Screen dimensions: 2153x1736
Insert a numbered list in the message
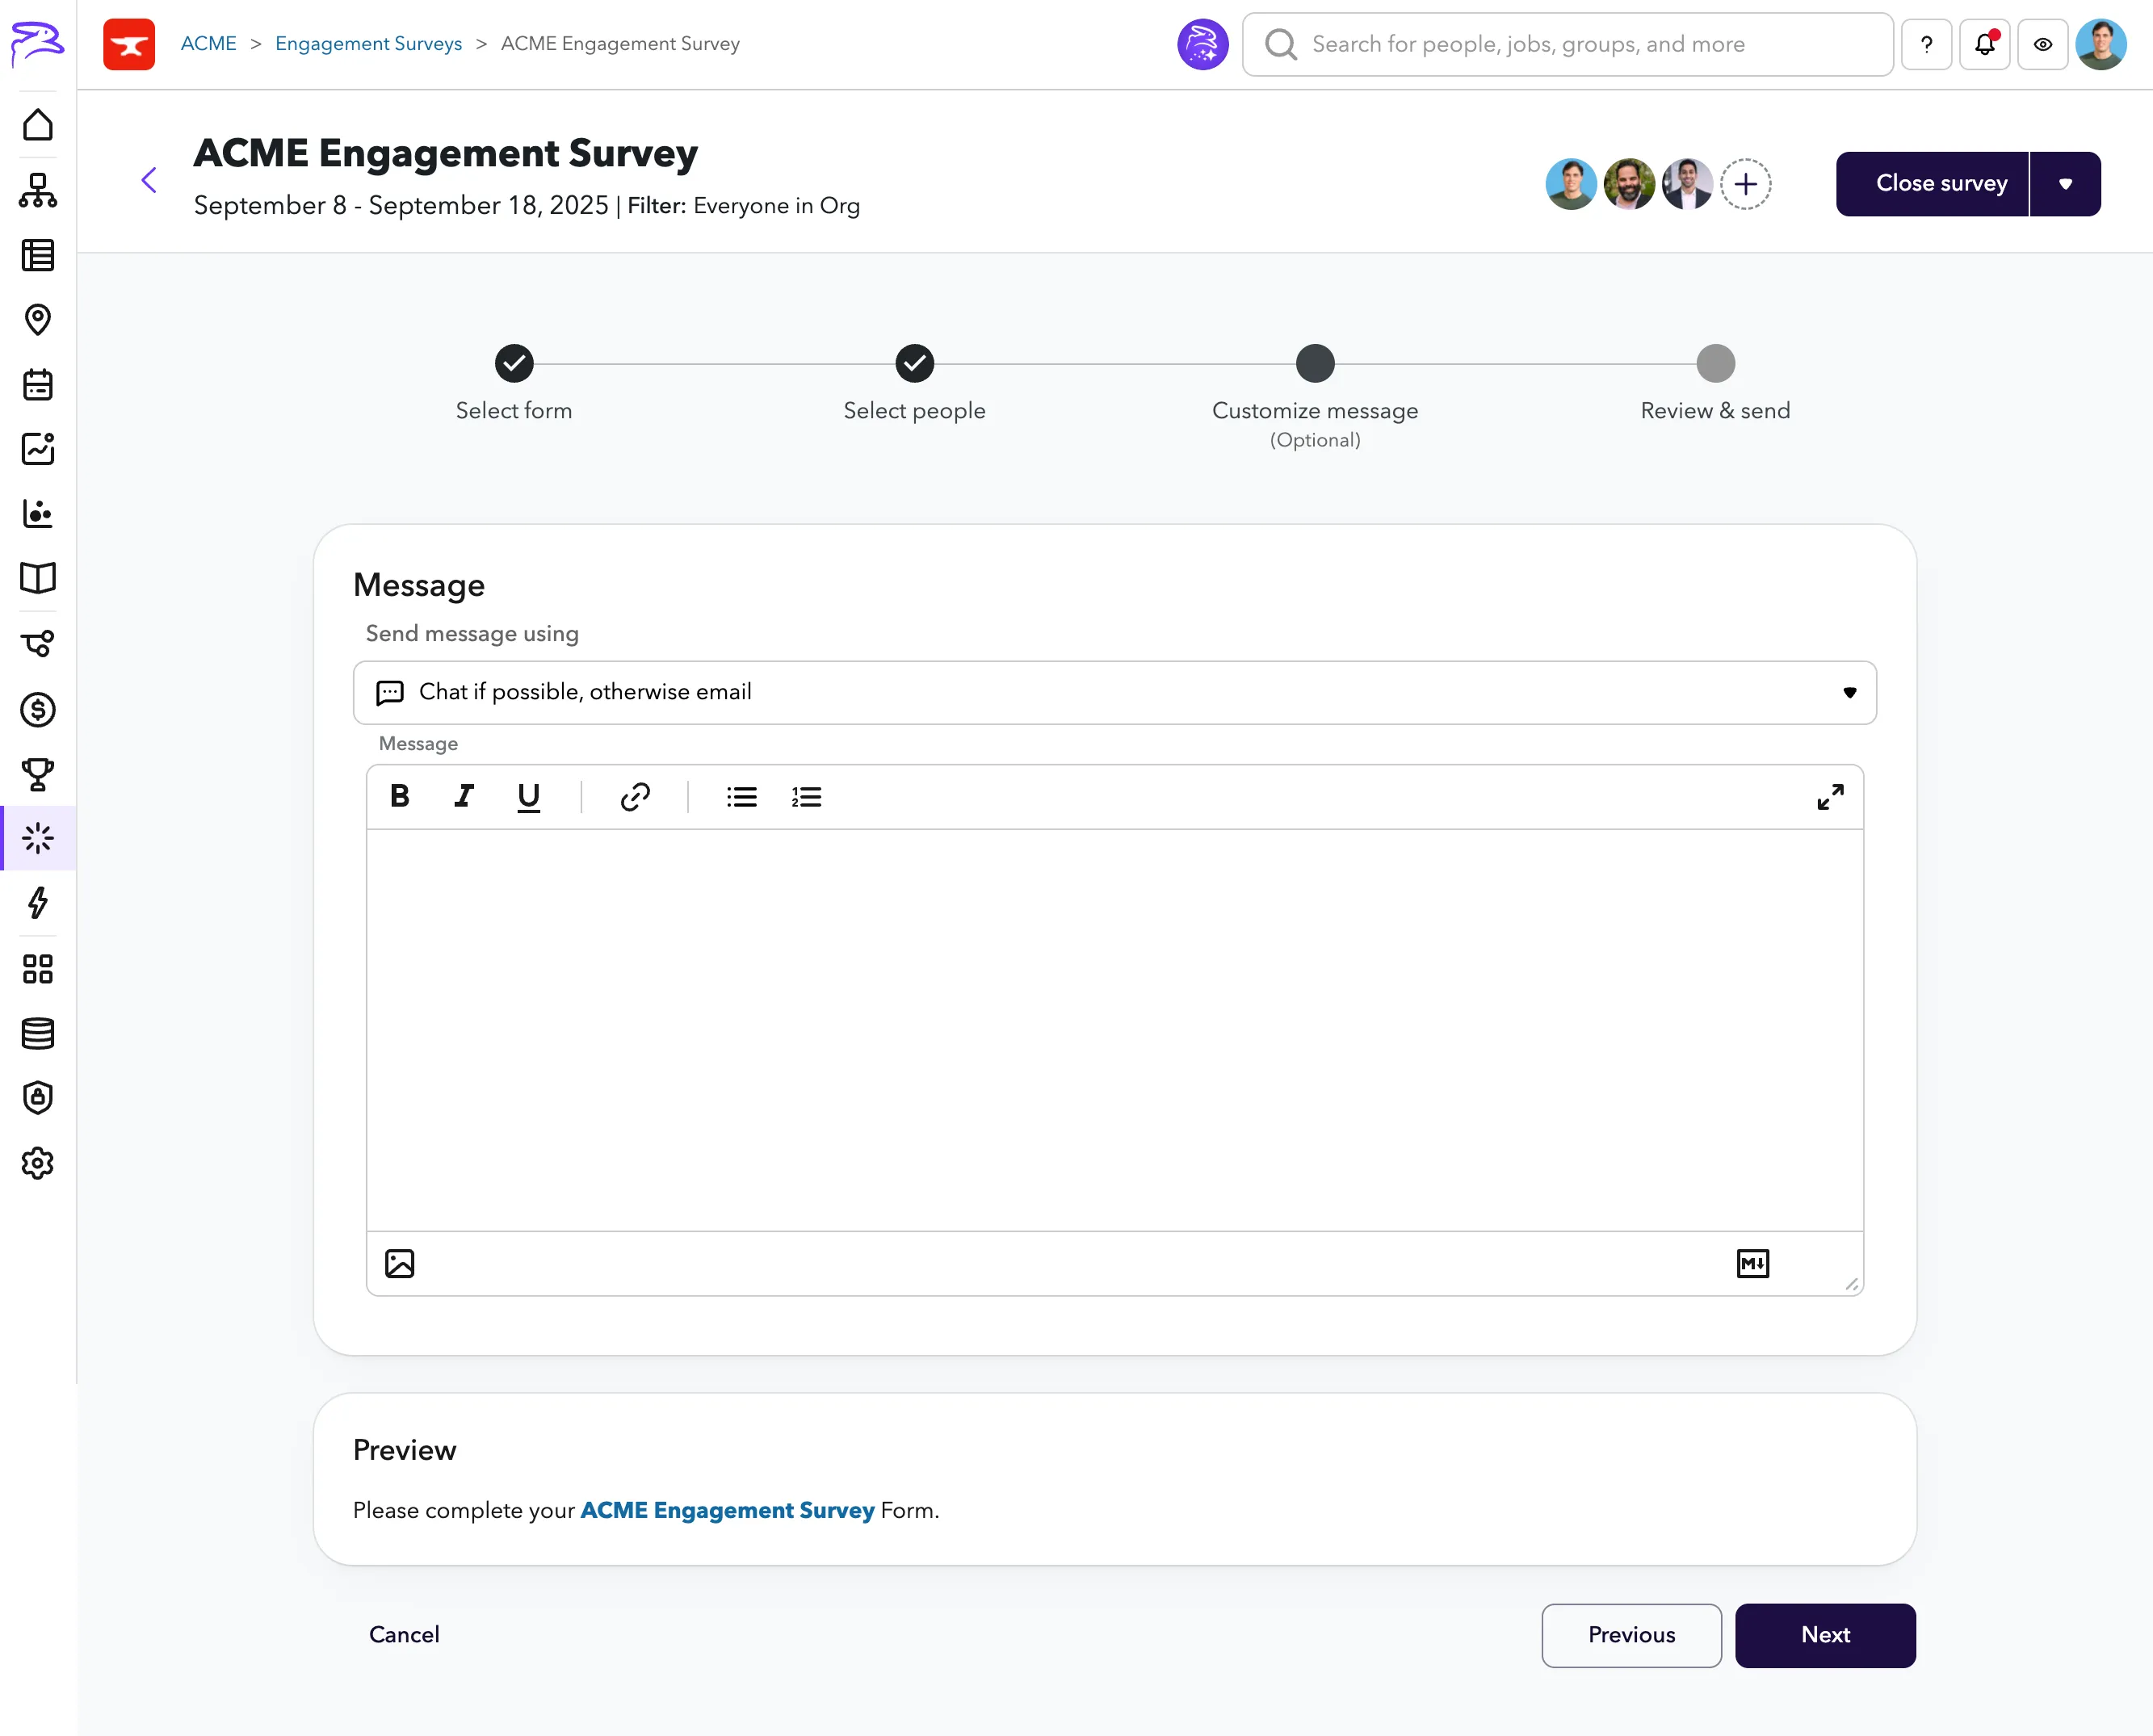click(806, 796)
